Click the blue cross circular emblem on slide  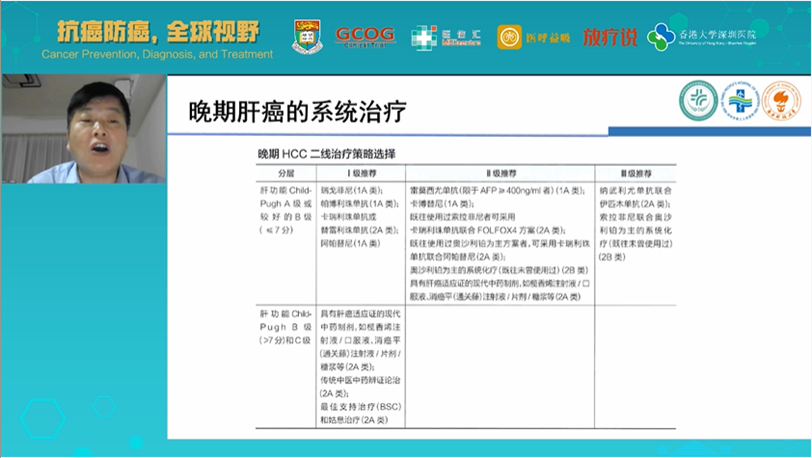740,101
